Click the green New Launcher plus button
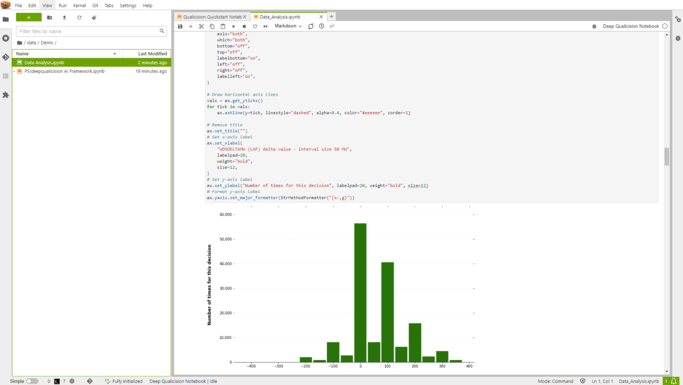Image resolution: width=683 pixels, height=385 pixels. (29, 17)
